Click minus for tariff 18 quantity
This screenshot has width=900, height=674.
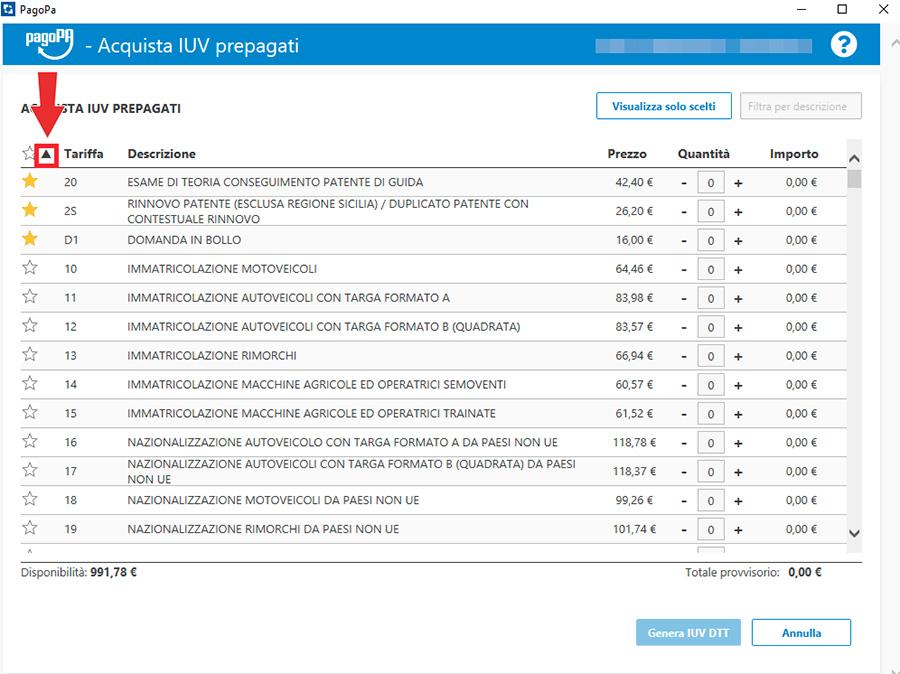(x=684, y=500)
